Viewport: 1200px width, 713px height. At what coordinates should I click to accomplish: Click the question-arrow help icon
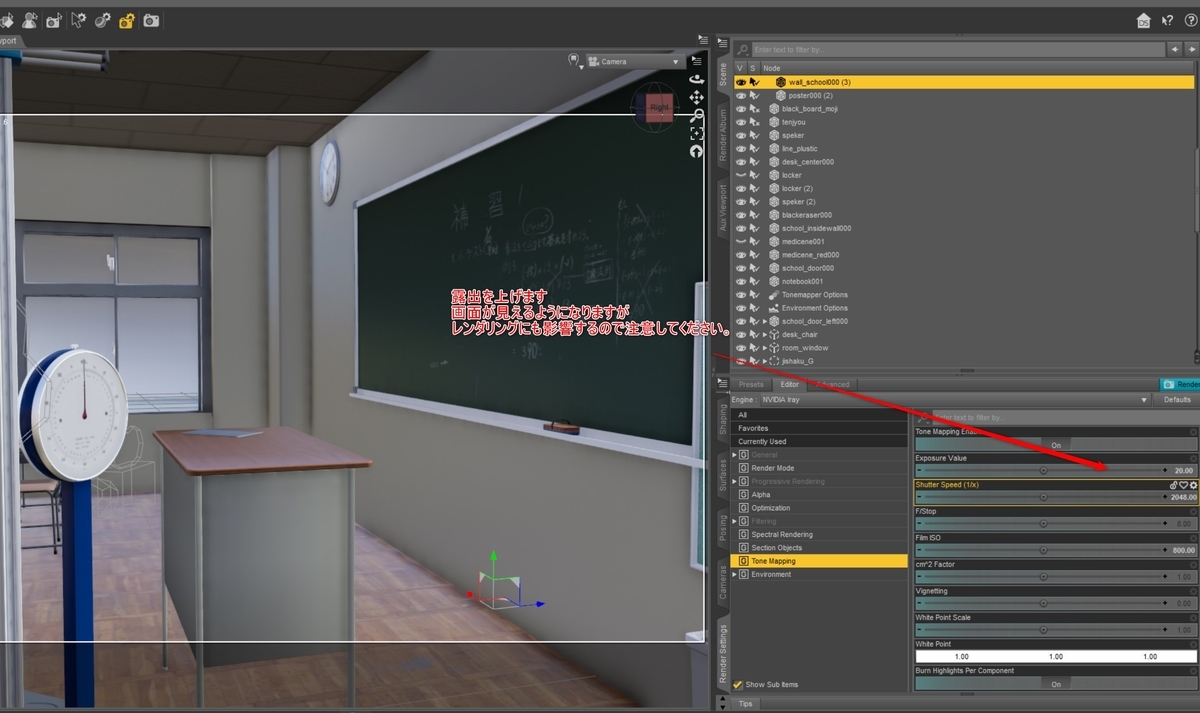pyautogui.click(x=1167, y=20)
